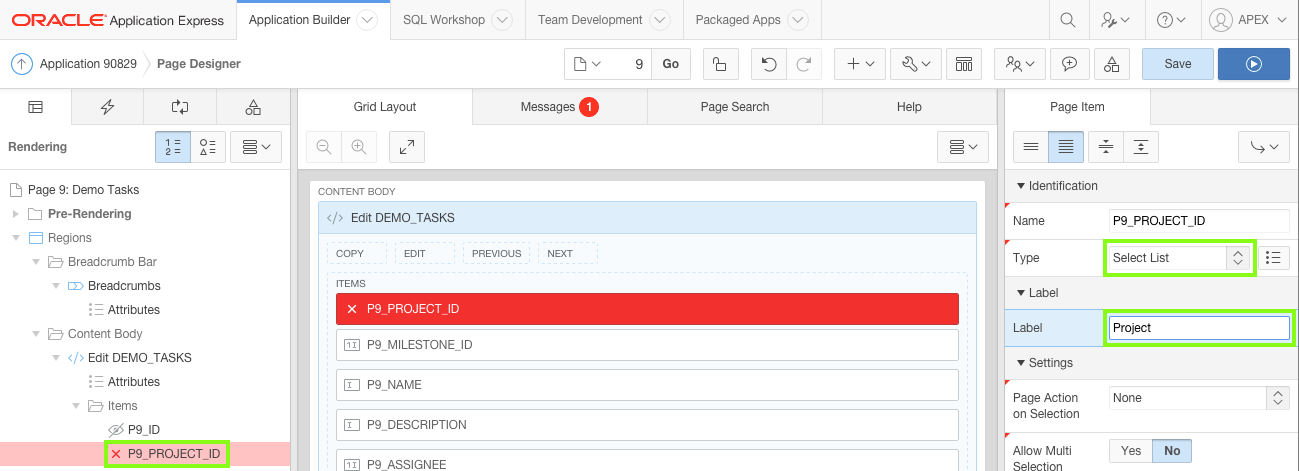Switch to Page Shared Components tab

(253, 107)
